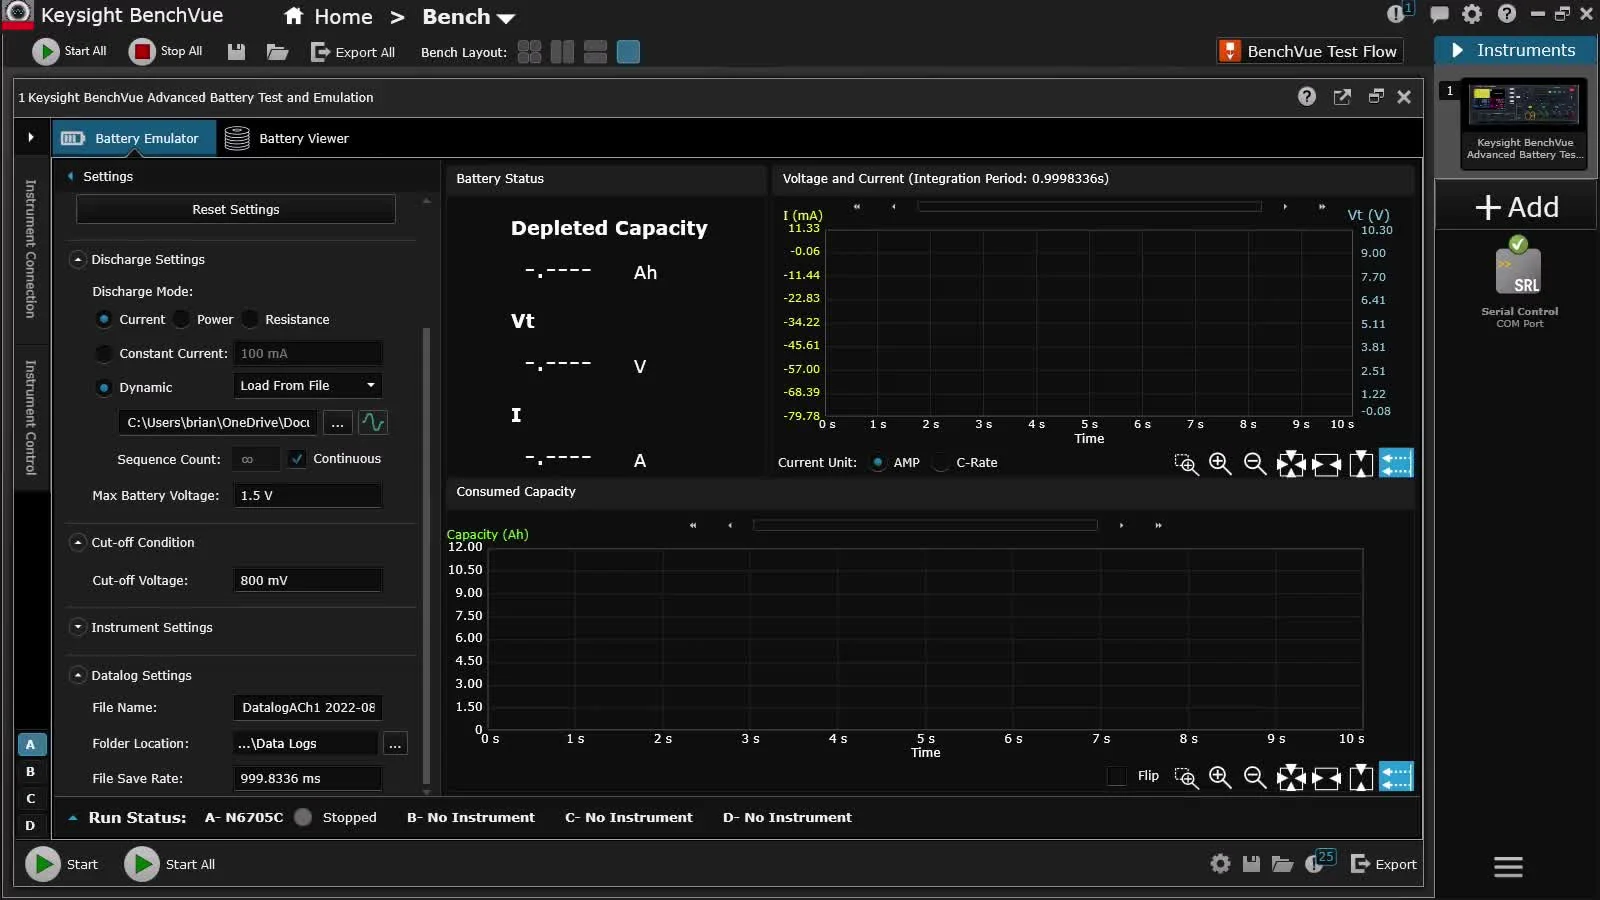This screenshot has height=900, width=1600.
Task: Collapse the Settings panel
Action: 71,176
